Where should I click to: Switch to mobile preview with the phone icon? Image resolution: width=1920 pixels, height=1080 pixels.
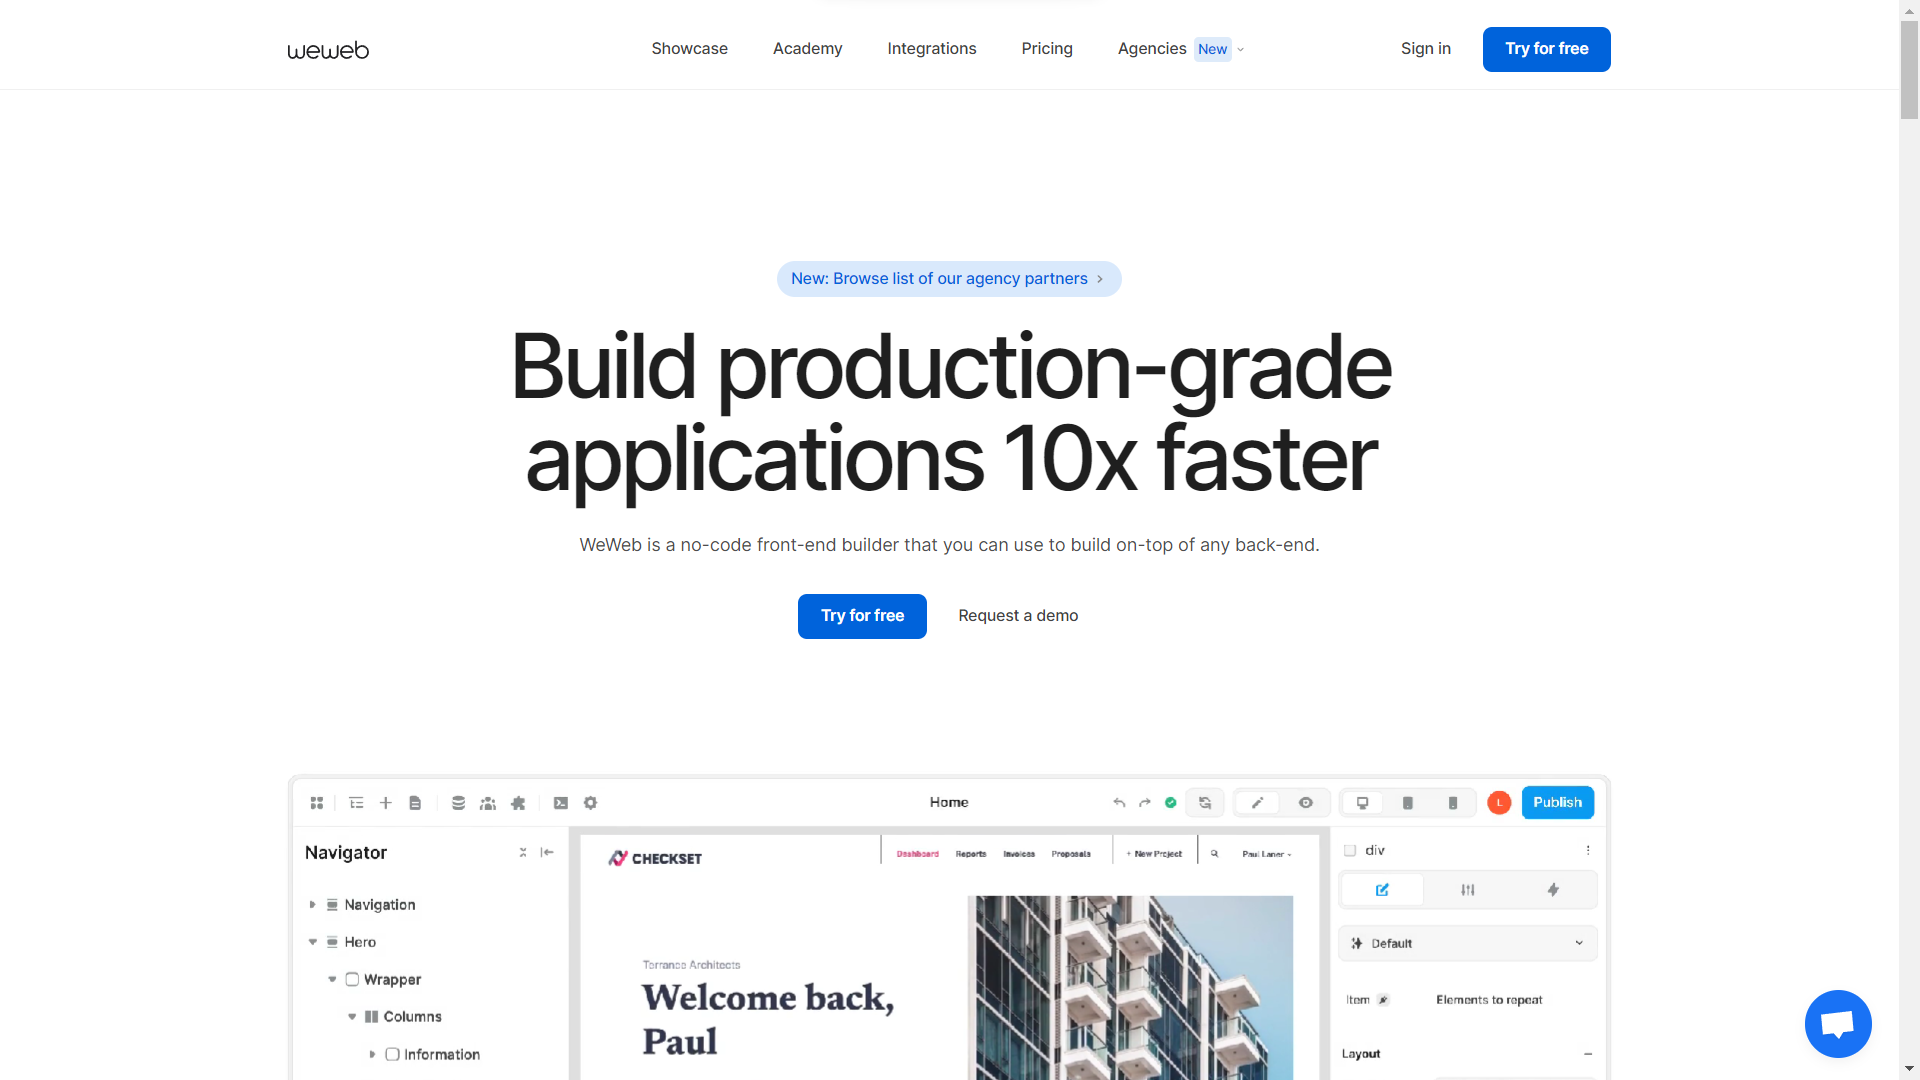tap(1453, 803)
